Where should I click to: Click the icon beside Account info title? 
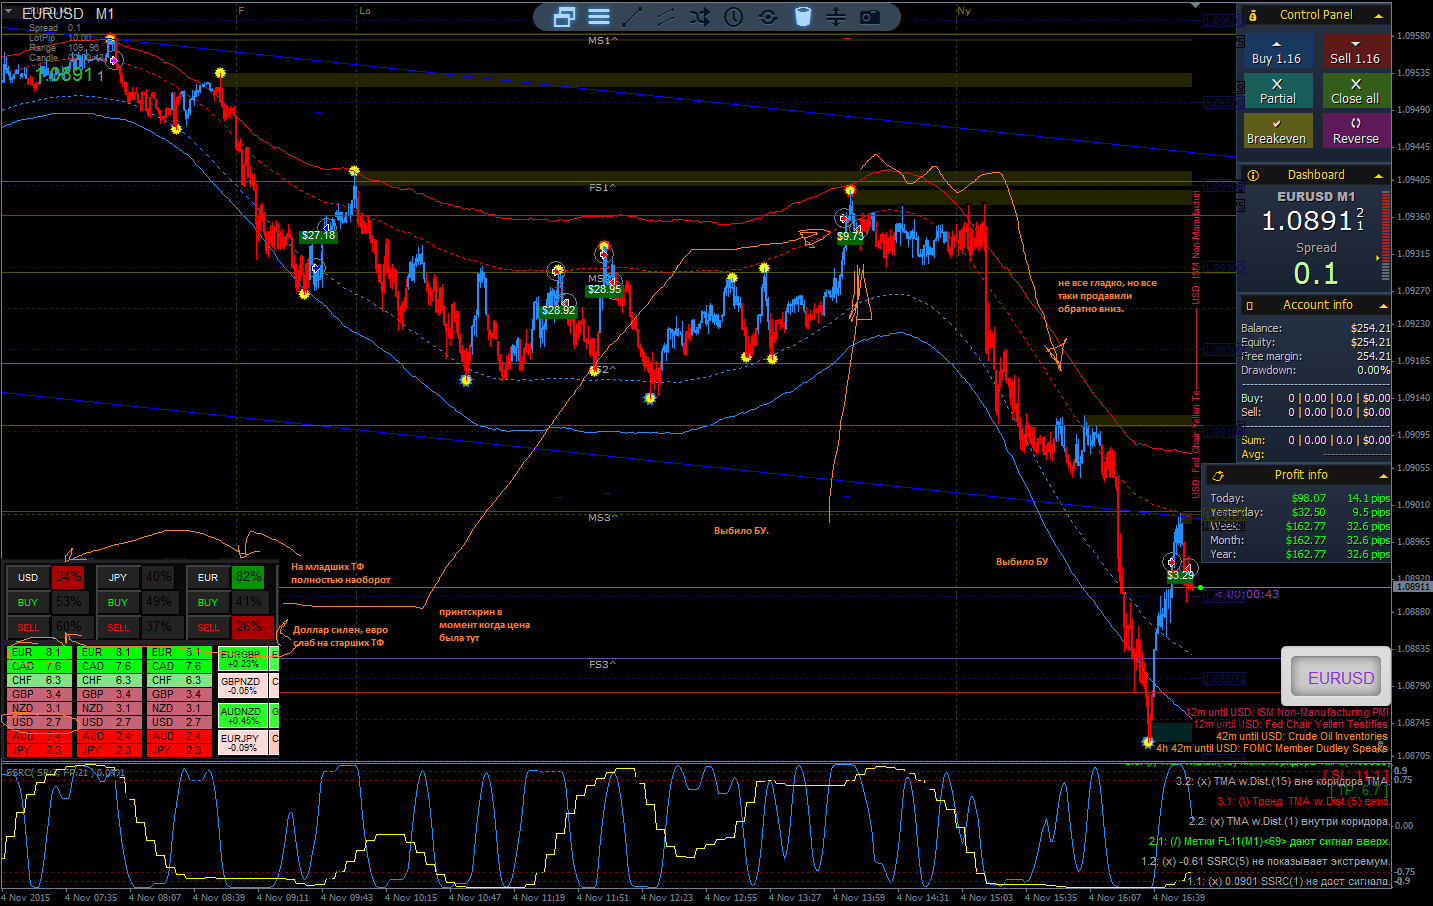(1249, 305)
